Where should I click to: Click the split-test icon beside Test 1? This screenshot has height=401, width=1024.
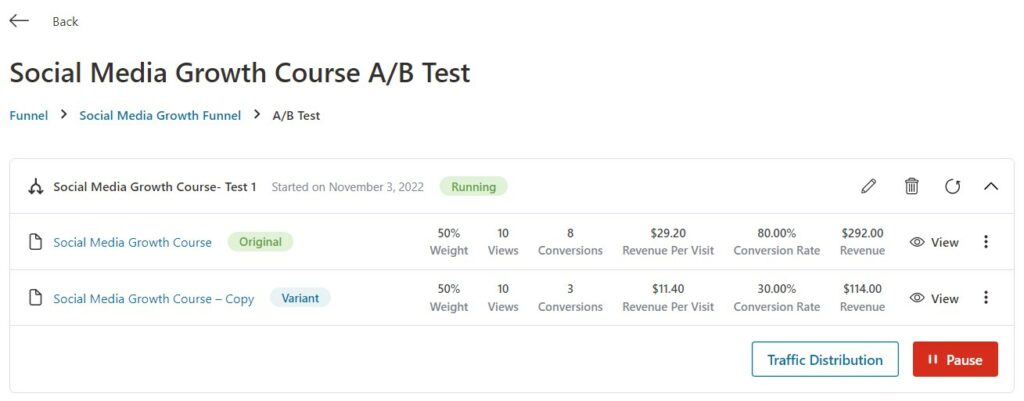pos(35,187)
